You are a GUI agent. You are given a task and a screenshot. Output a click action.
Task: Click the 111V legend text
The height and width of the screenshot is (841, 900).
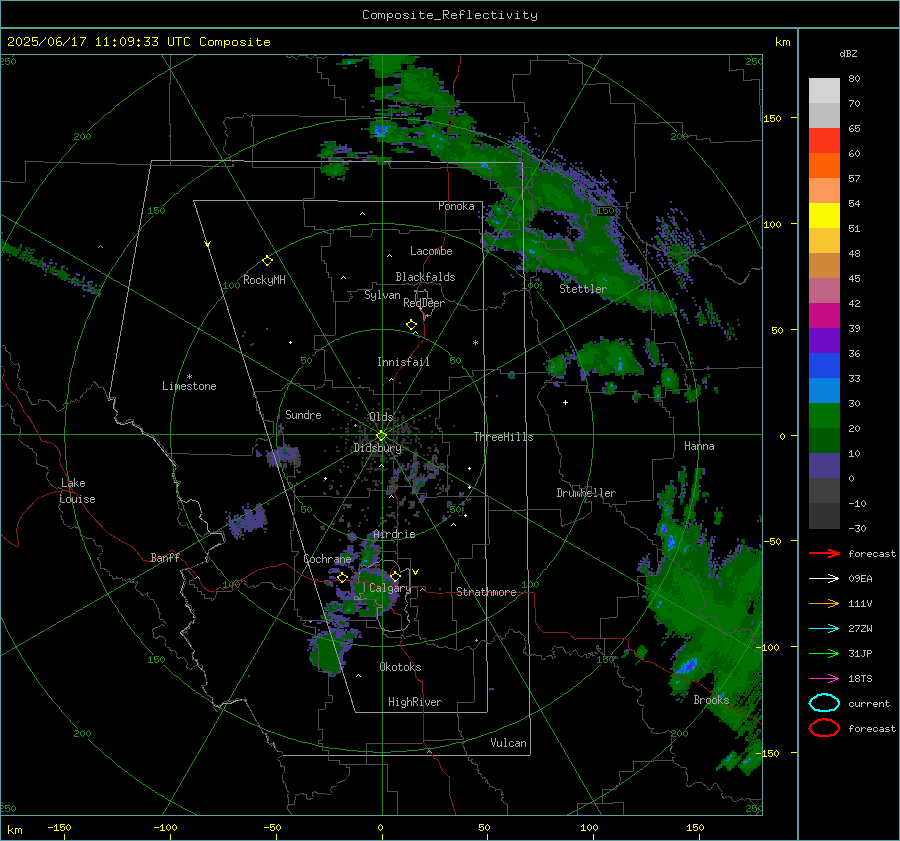coord(860,603)
